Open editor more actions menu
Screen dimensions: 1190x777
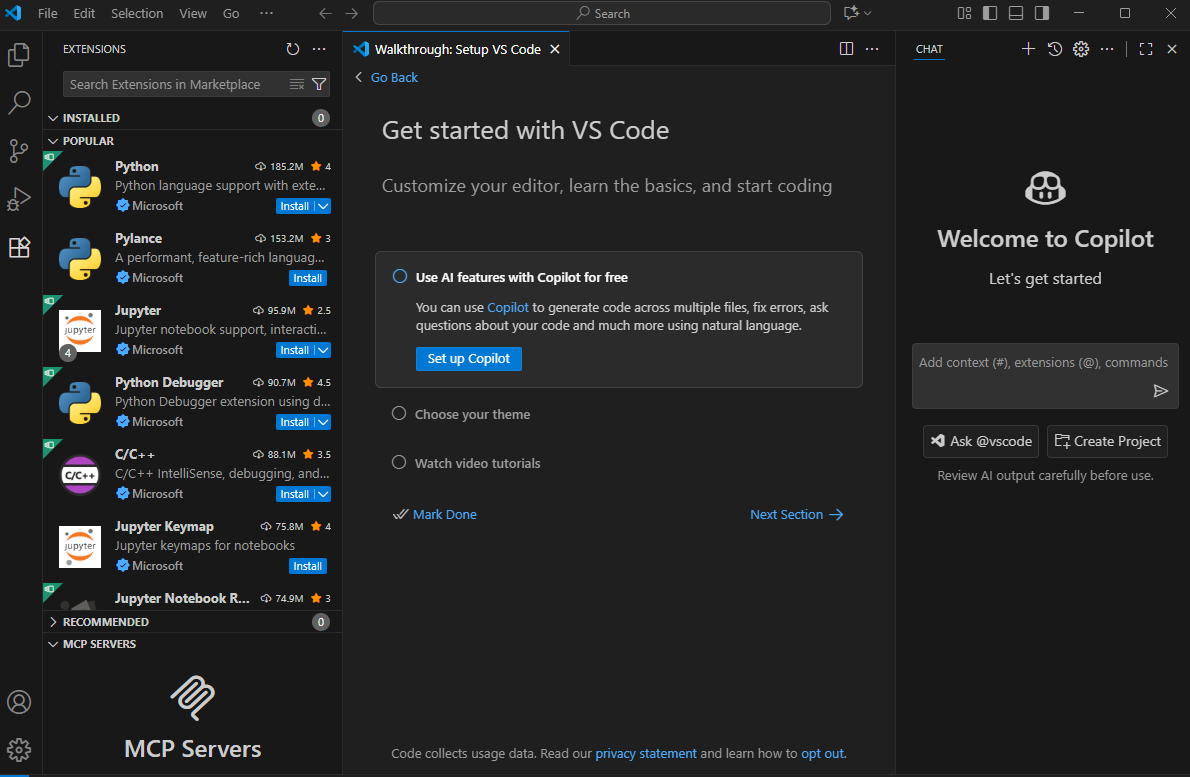click(x=872, y=49)
